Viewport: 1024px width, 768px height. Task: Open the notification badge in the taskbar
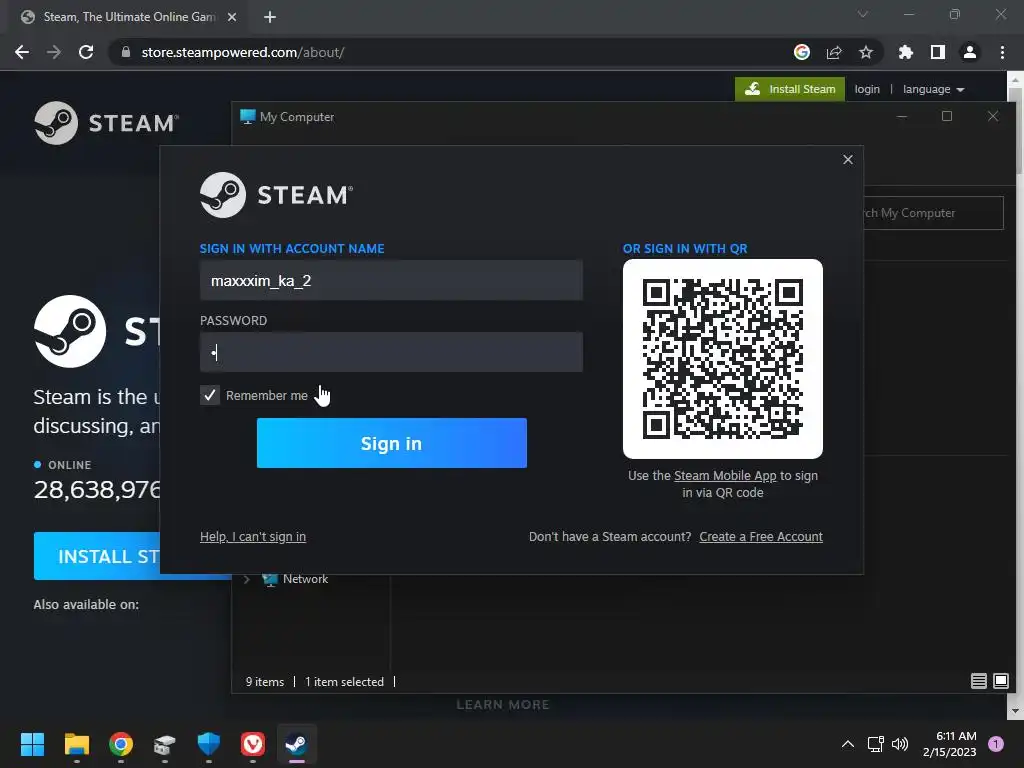point(996,744)
